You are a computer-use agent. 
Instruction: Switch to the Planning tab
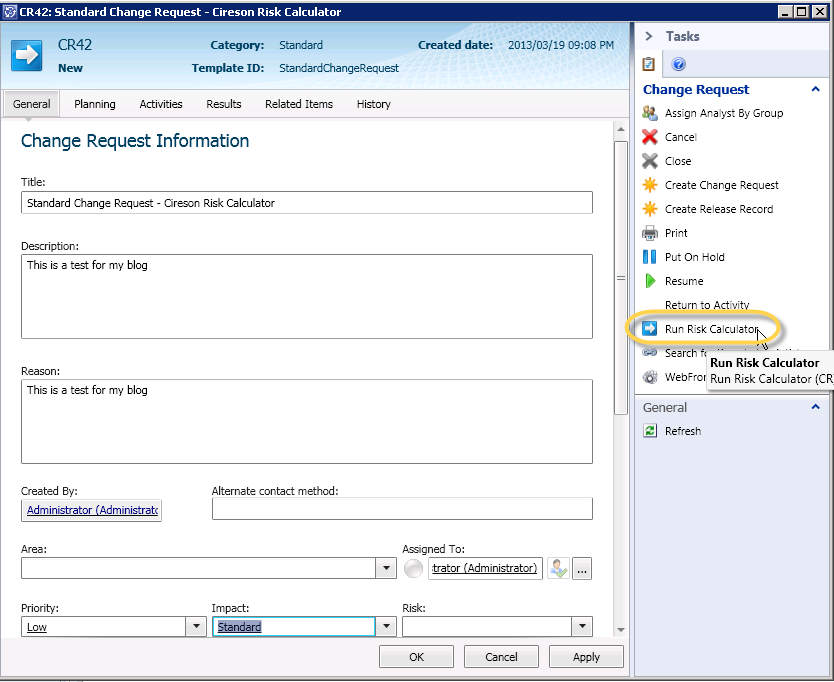click(x=95, y=104)
